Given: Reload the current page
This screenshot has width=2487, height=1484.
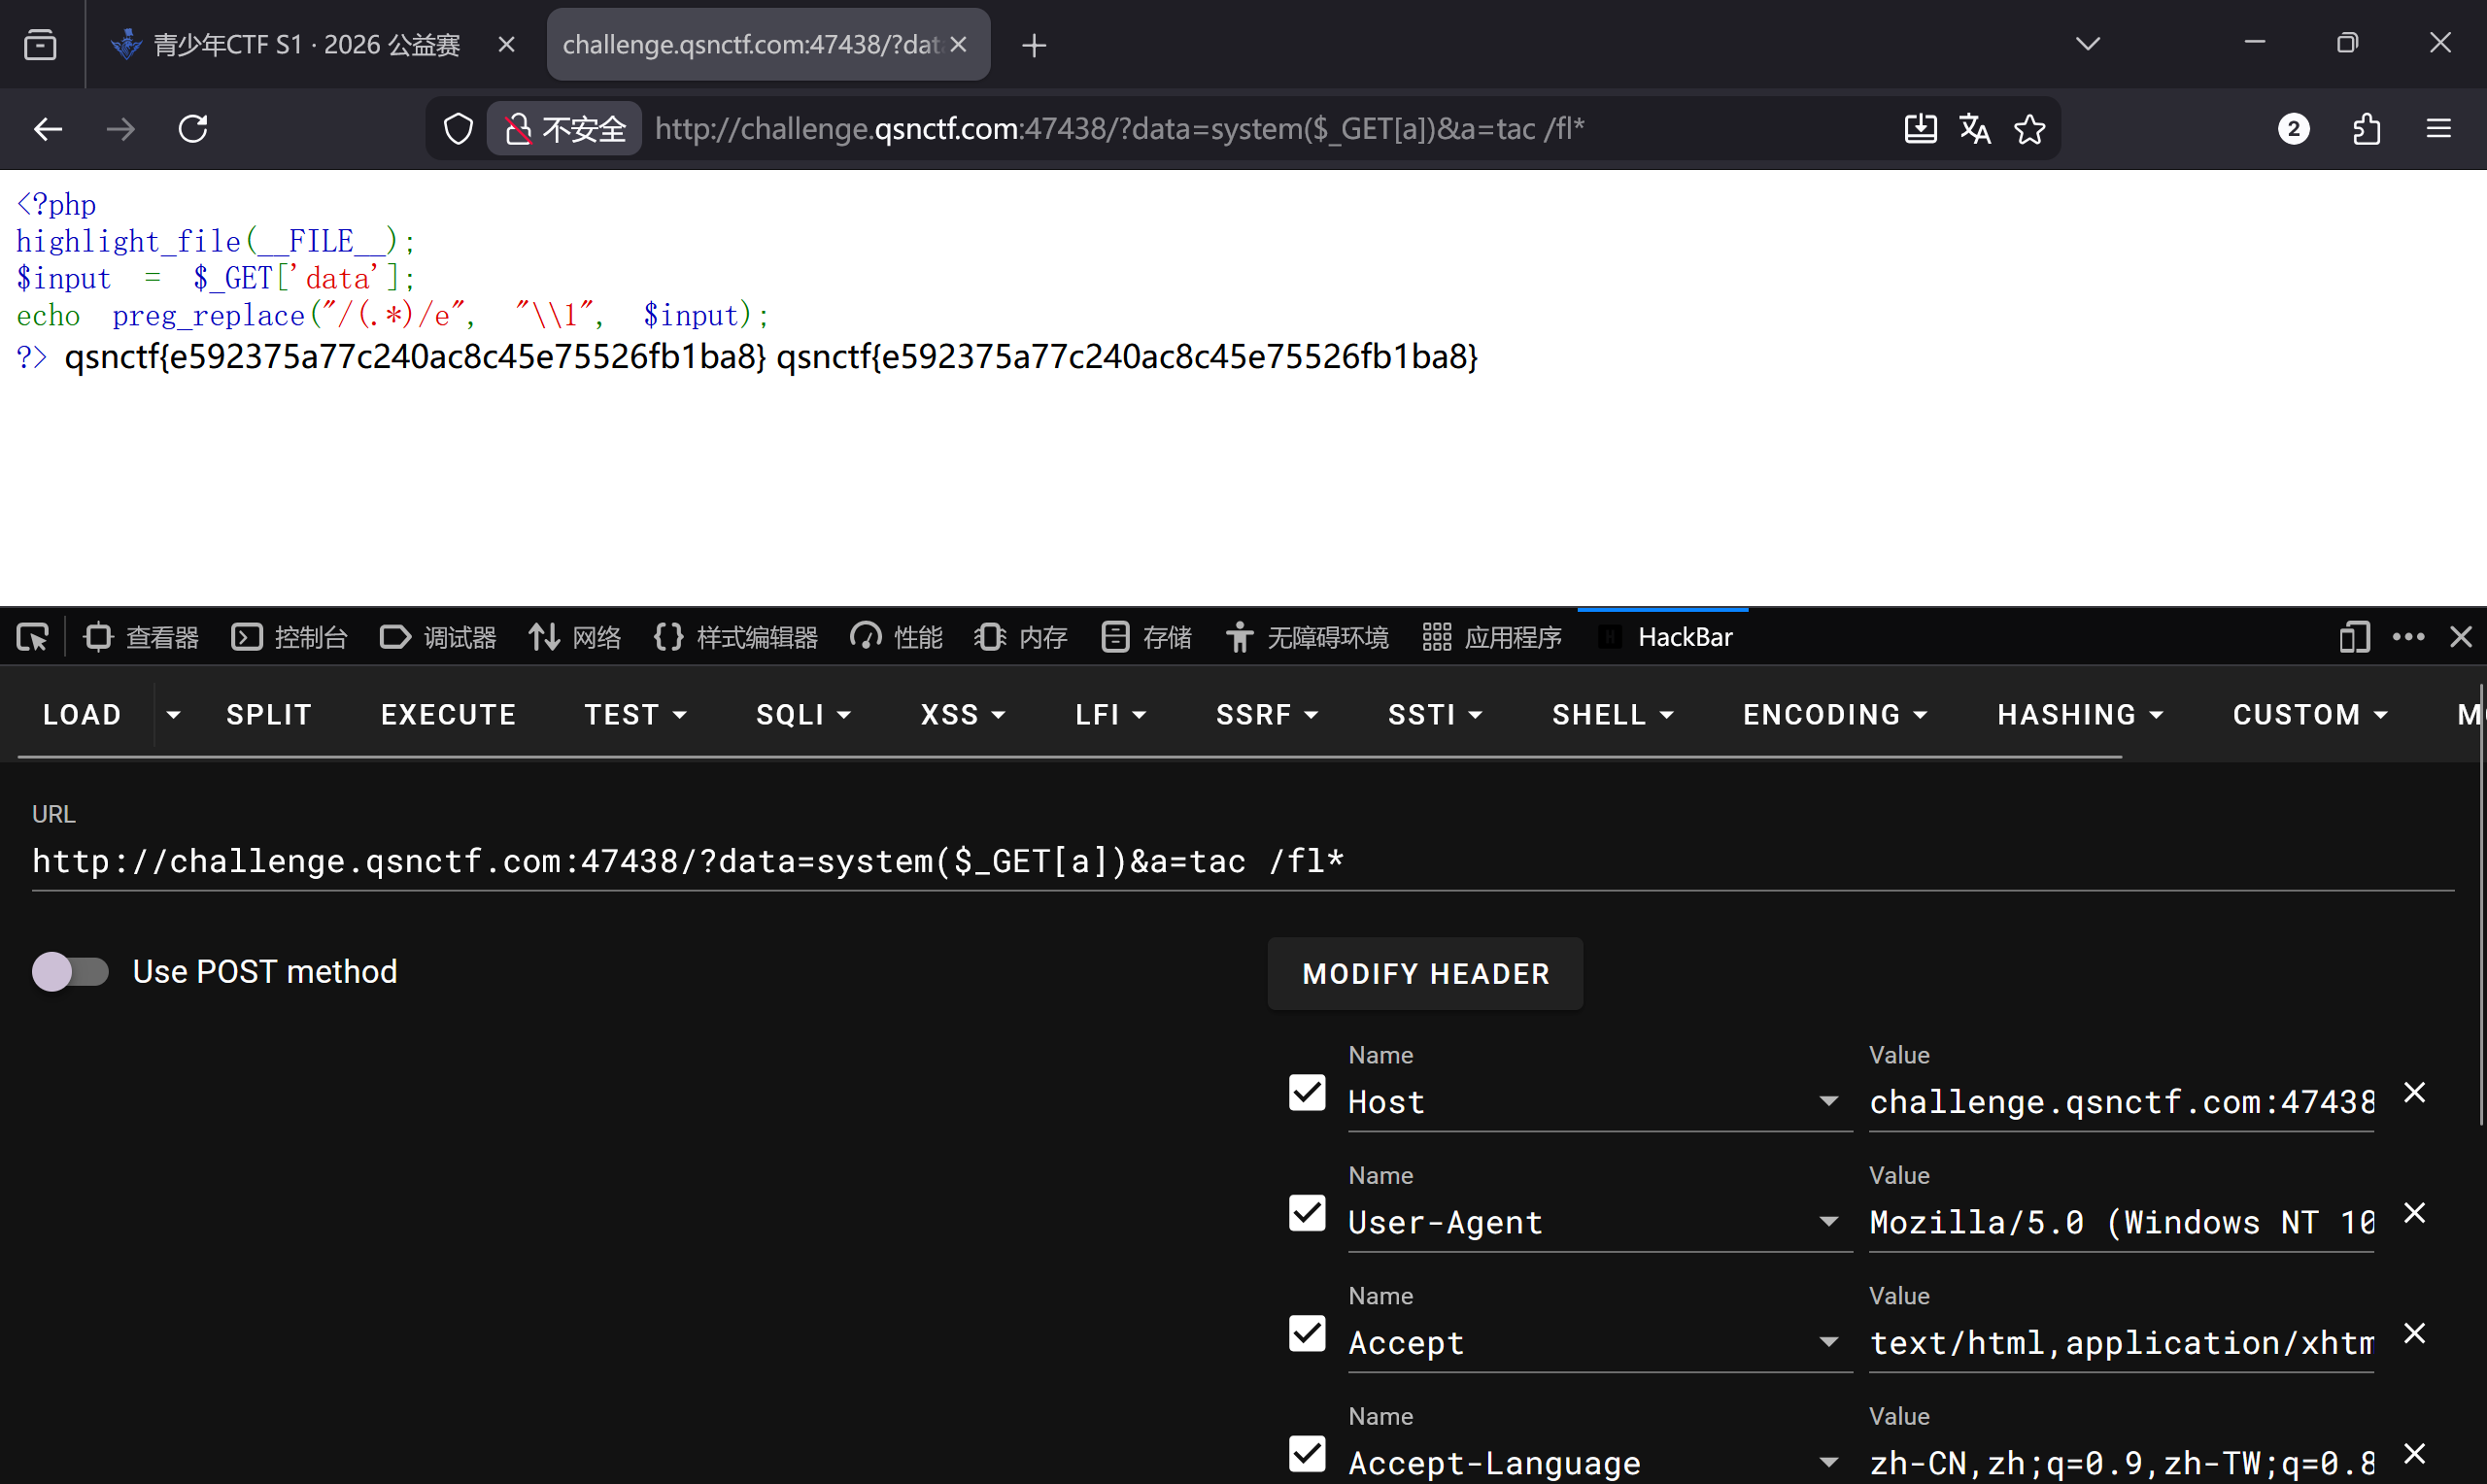Looking at the screenshot, I should pyautogui.click(x=193, y=129).
